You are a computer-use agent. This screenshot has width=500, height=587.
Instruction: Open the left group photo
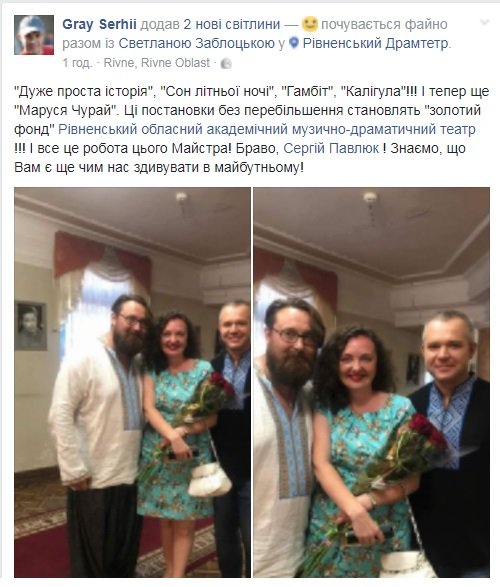[x=132, y=382]
